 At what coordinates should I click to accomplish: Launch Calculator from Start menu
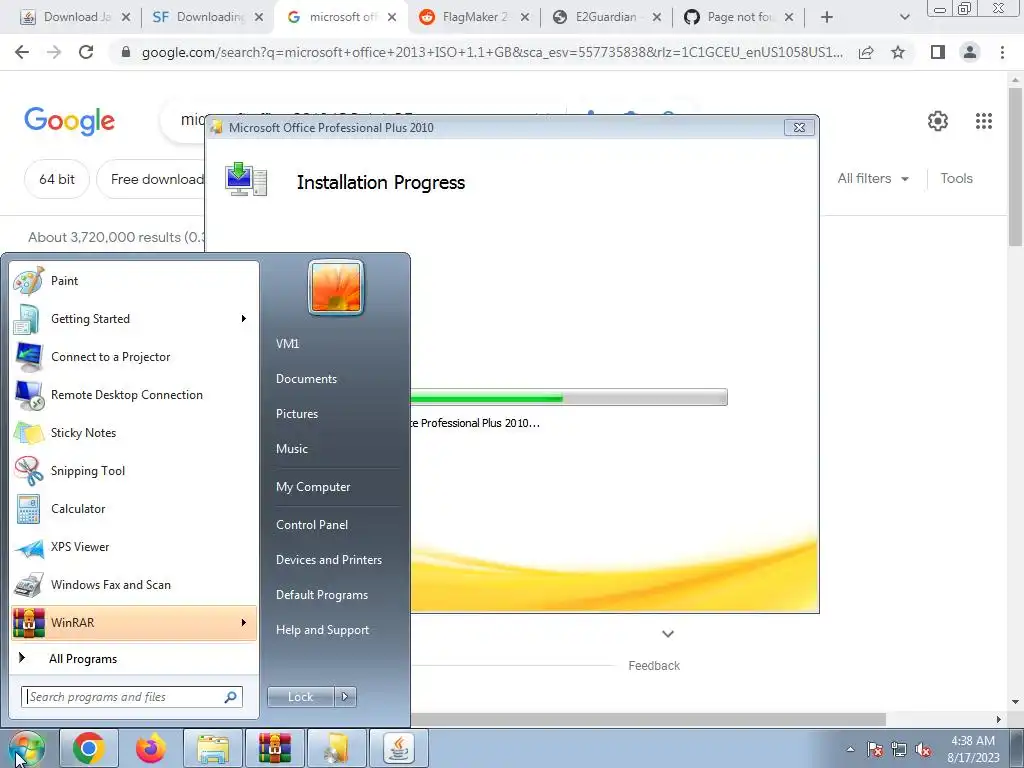134,509
